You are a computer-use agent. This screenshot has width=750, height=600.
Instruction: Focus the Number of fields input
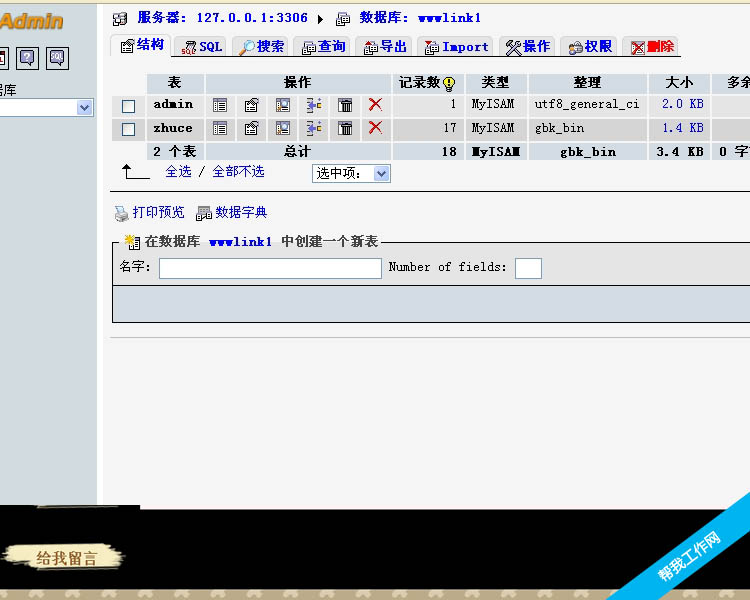click(528, 268)
